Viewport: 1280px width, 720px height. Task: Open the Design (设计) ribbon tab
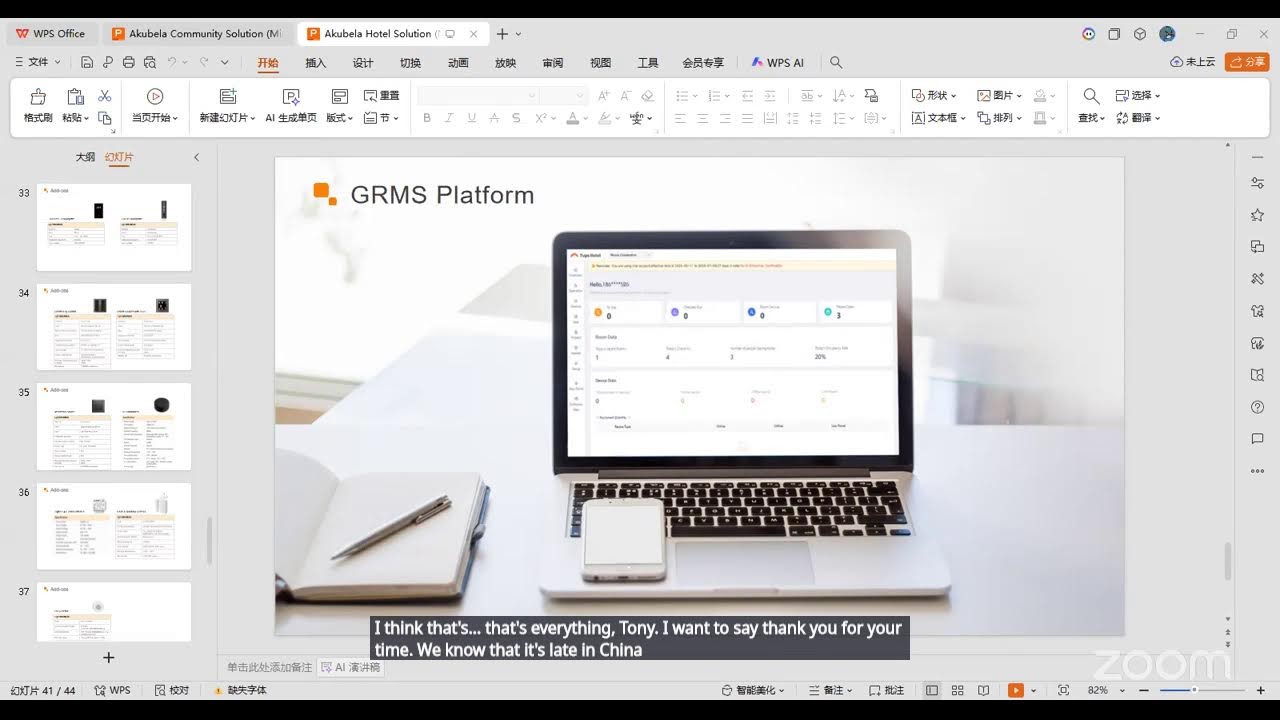(363, 62)
